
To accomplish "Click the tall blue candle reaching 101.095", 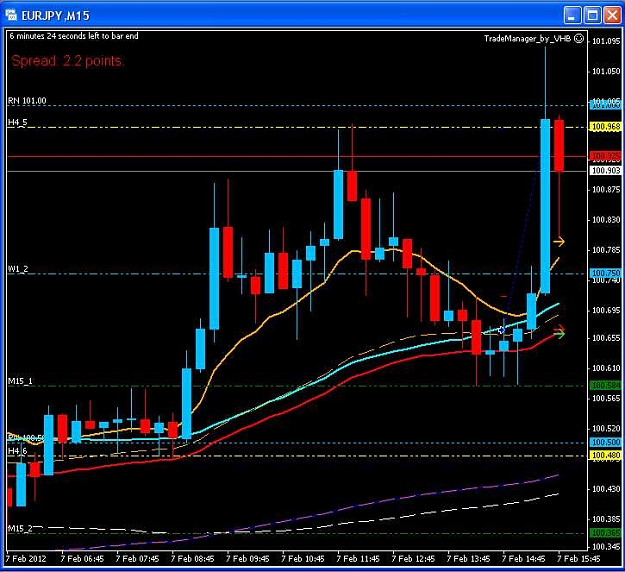I will [x=545, y=206].
